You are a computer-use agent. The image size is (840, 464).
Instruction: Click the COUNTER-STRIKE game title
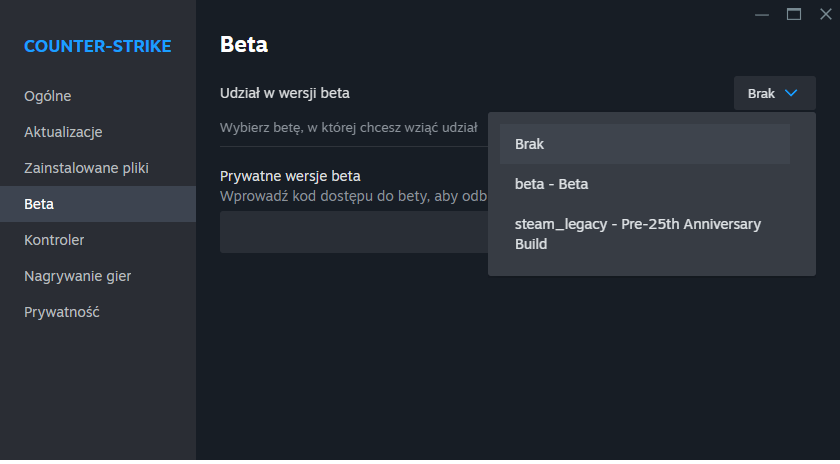(97, 46)
